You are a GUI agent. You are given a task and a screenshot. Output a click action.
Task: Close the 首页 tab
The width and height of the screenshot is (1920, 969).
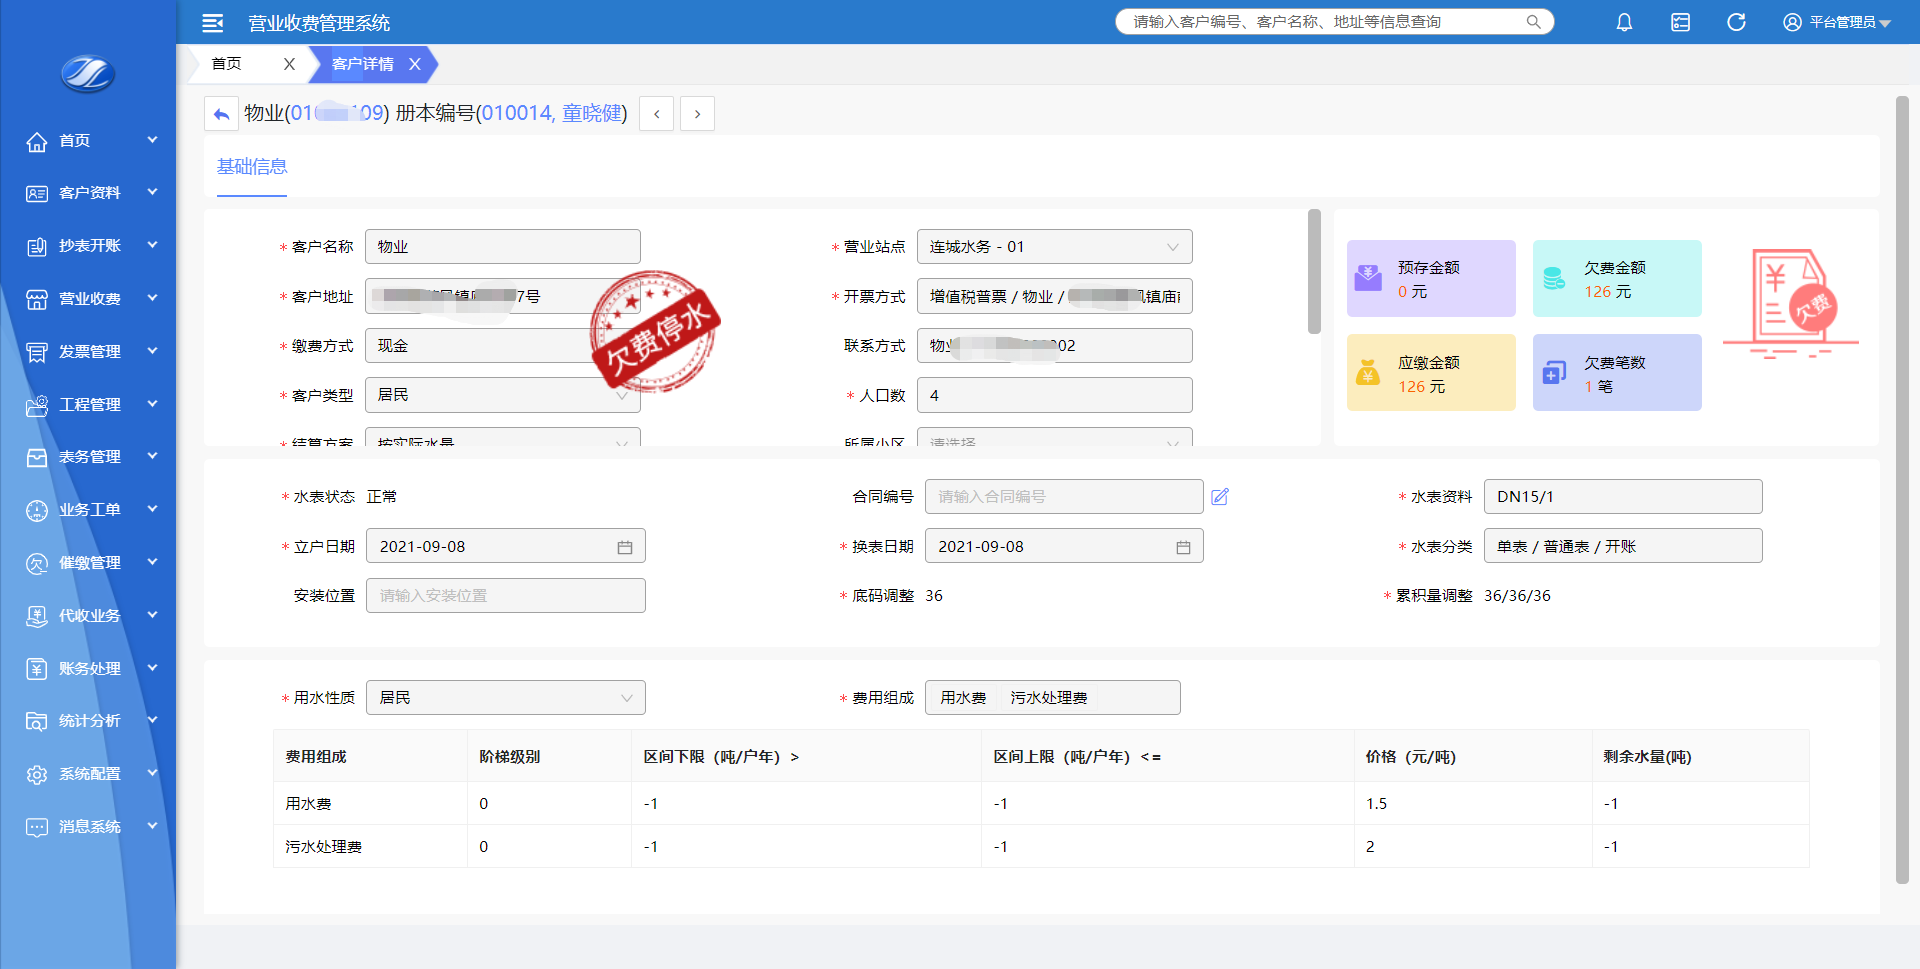pyautogui.click(x=289, y=64)
